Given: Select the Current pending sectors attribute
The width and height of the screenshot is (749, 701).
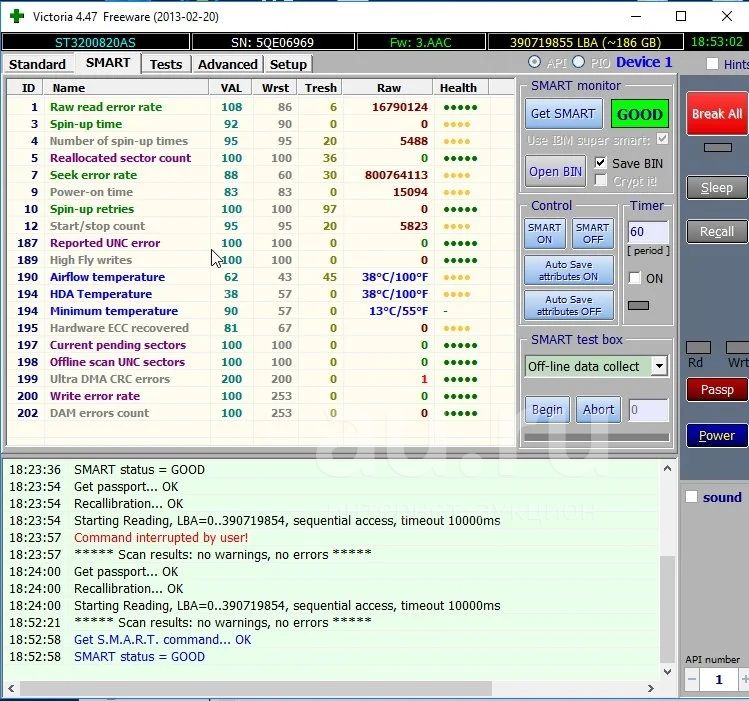Looking at the screenshot, I should tap(260, 345).
